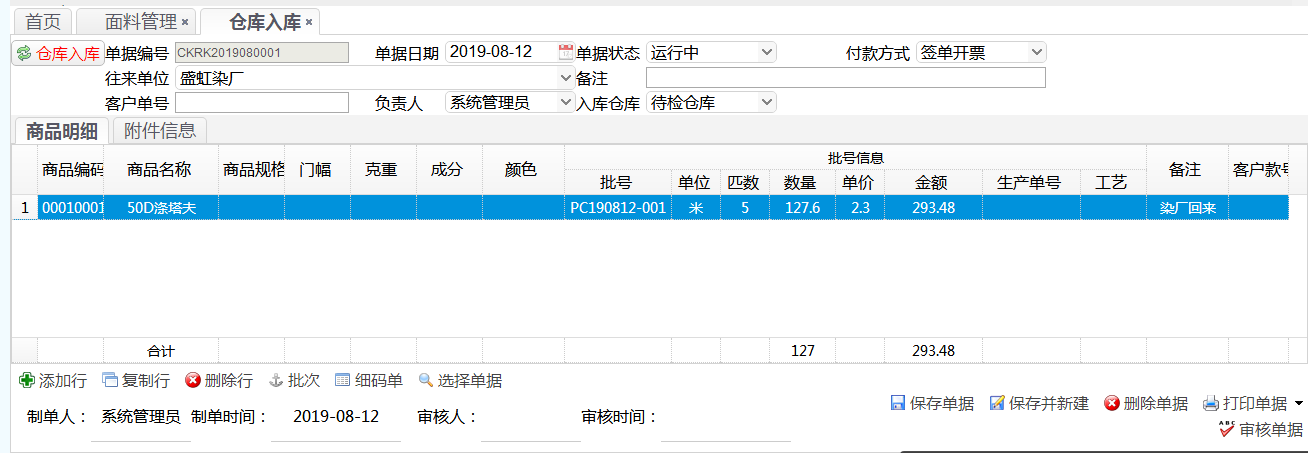The width and height of the screenshot is (1308, 453).
Task: Click the 生产单号 column header
Action: point(1031,183)
